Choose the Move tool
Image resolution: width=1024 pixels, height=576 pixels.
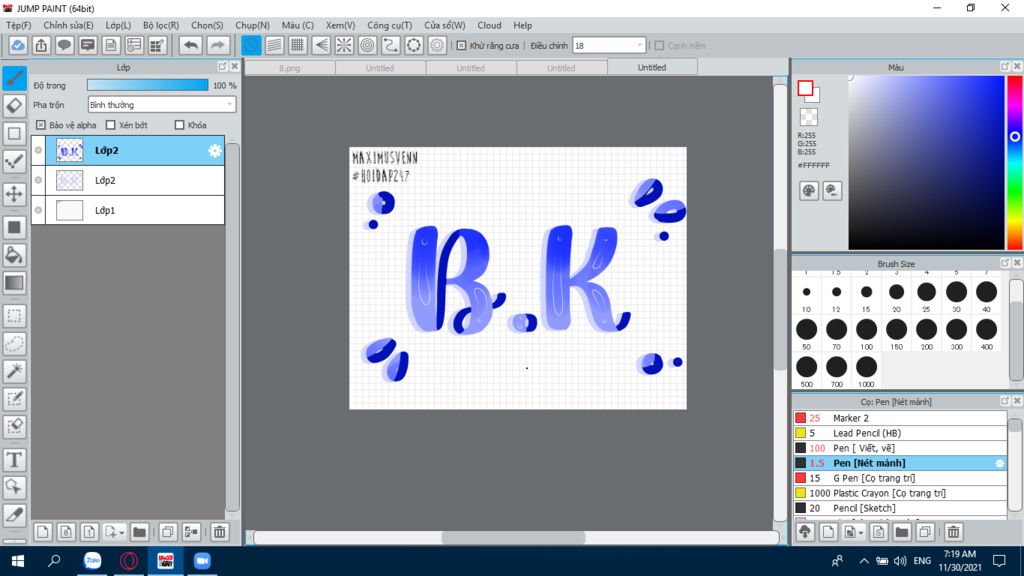tap(14, 194)
